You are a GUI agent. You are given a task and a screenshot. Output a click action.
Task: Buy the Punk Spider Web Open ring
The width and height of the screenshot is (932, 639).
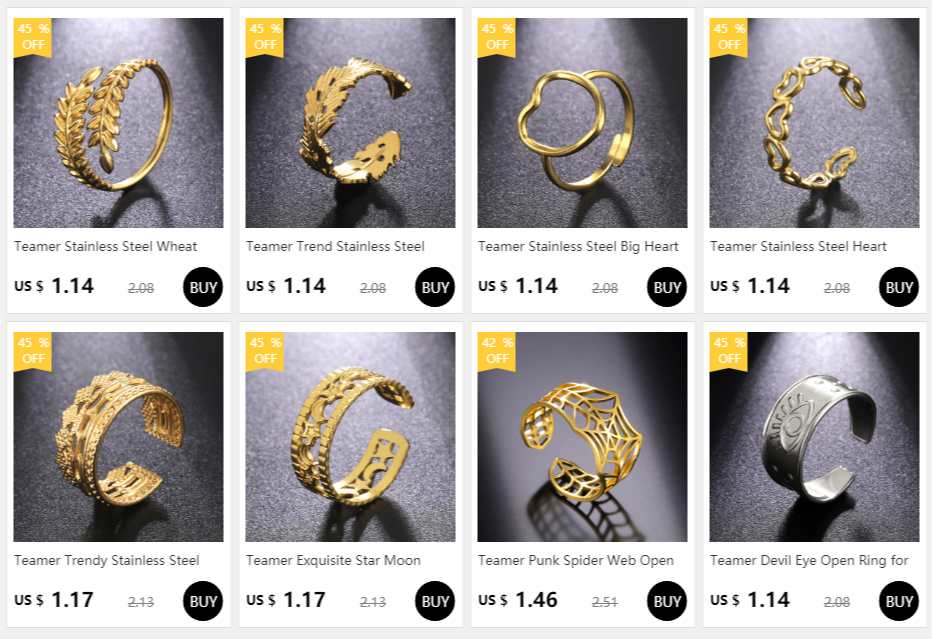pyautogui.click(x=666, y=601)
